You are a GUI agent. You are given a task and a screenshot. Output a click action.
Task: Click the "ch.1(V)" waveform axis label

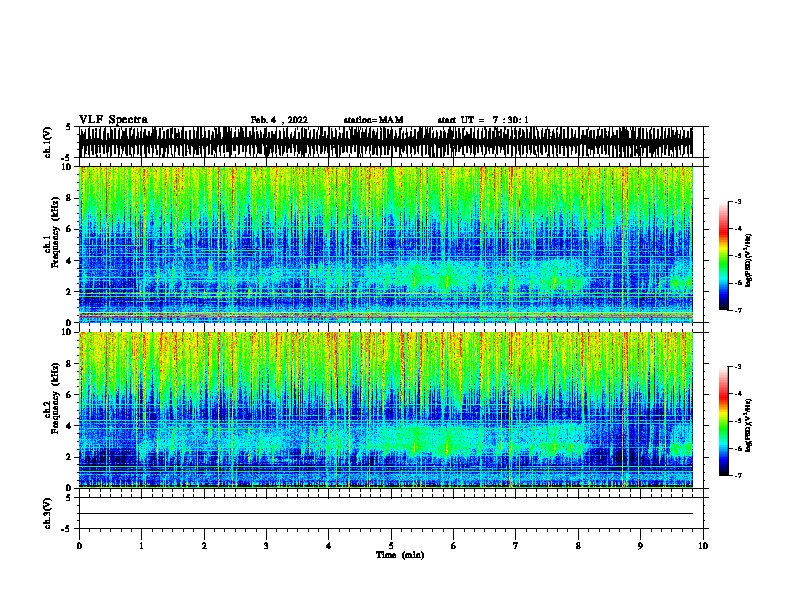click(47, 142)
